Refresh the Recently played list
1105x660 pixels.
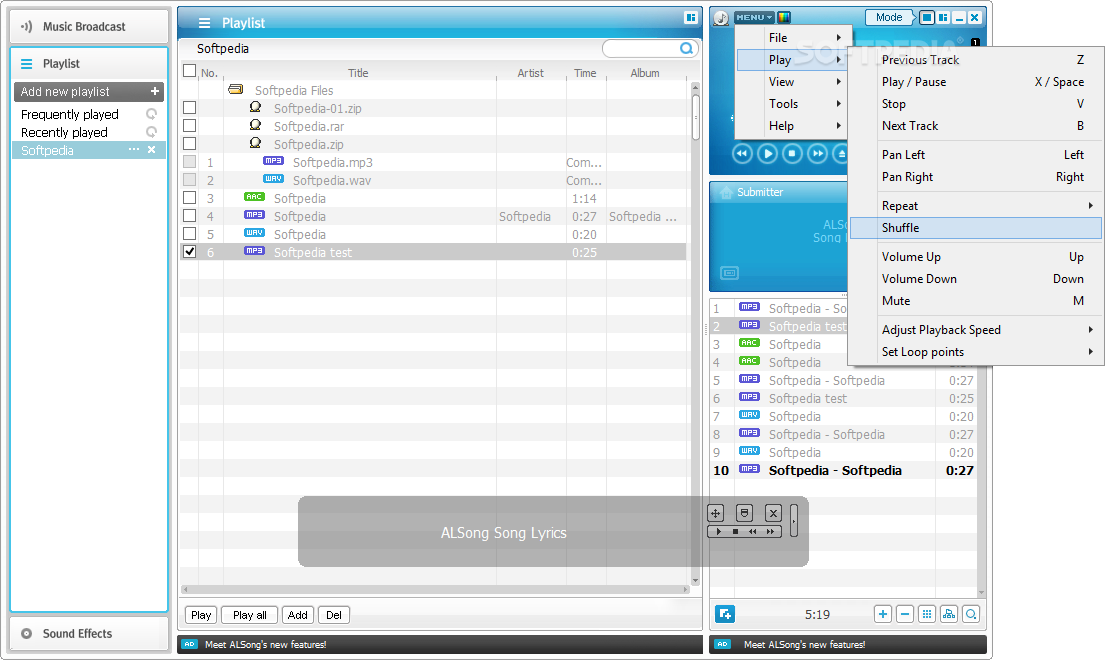pos(152,132)
